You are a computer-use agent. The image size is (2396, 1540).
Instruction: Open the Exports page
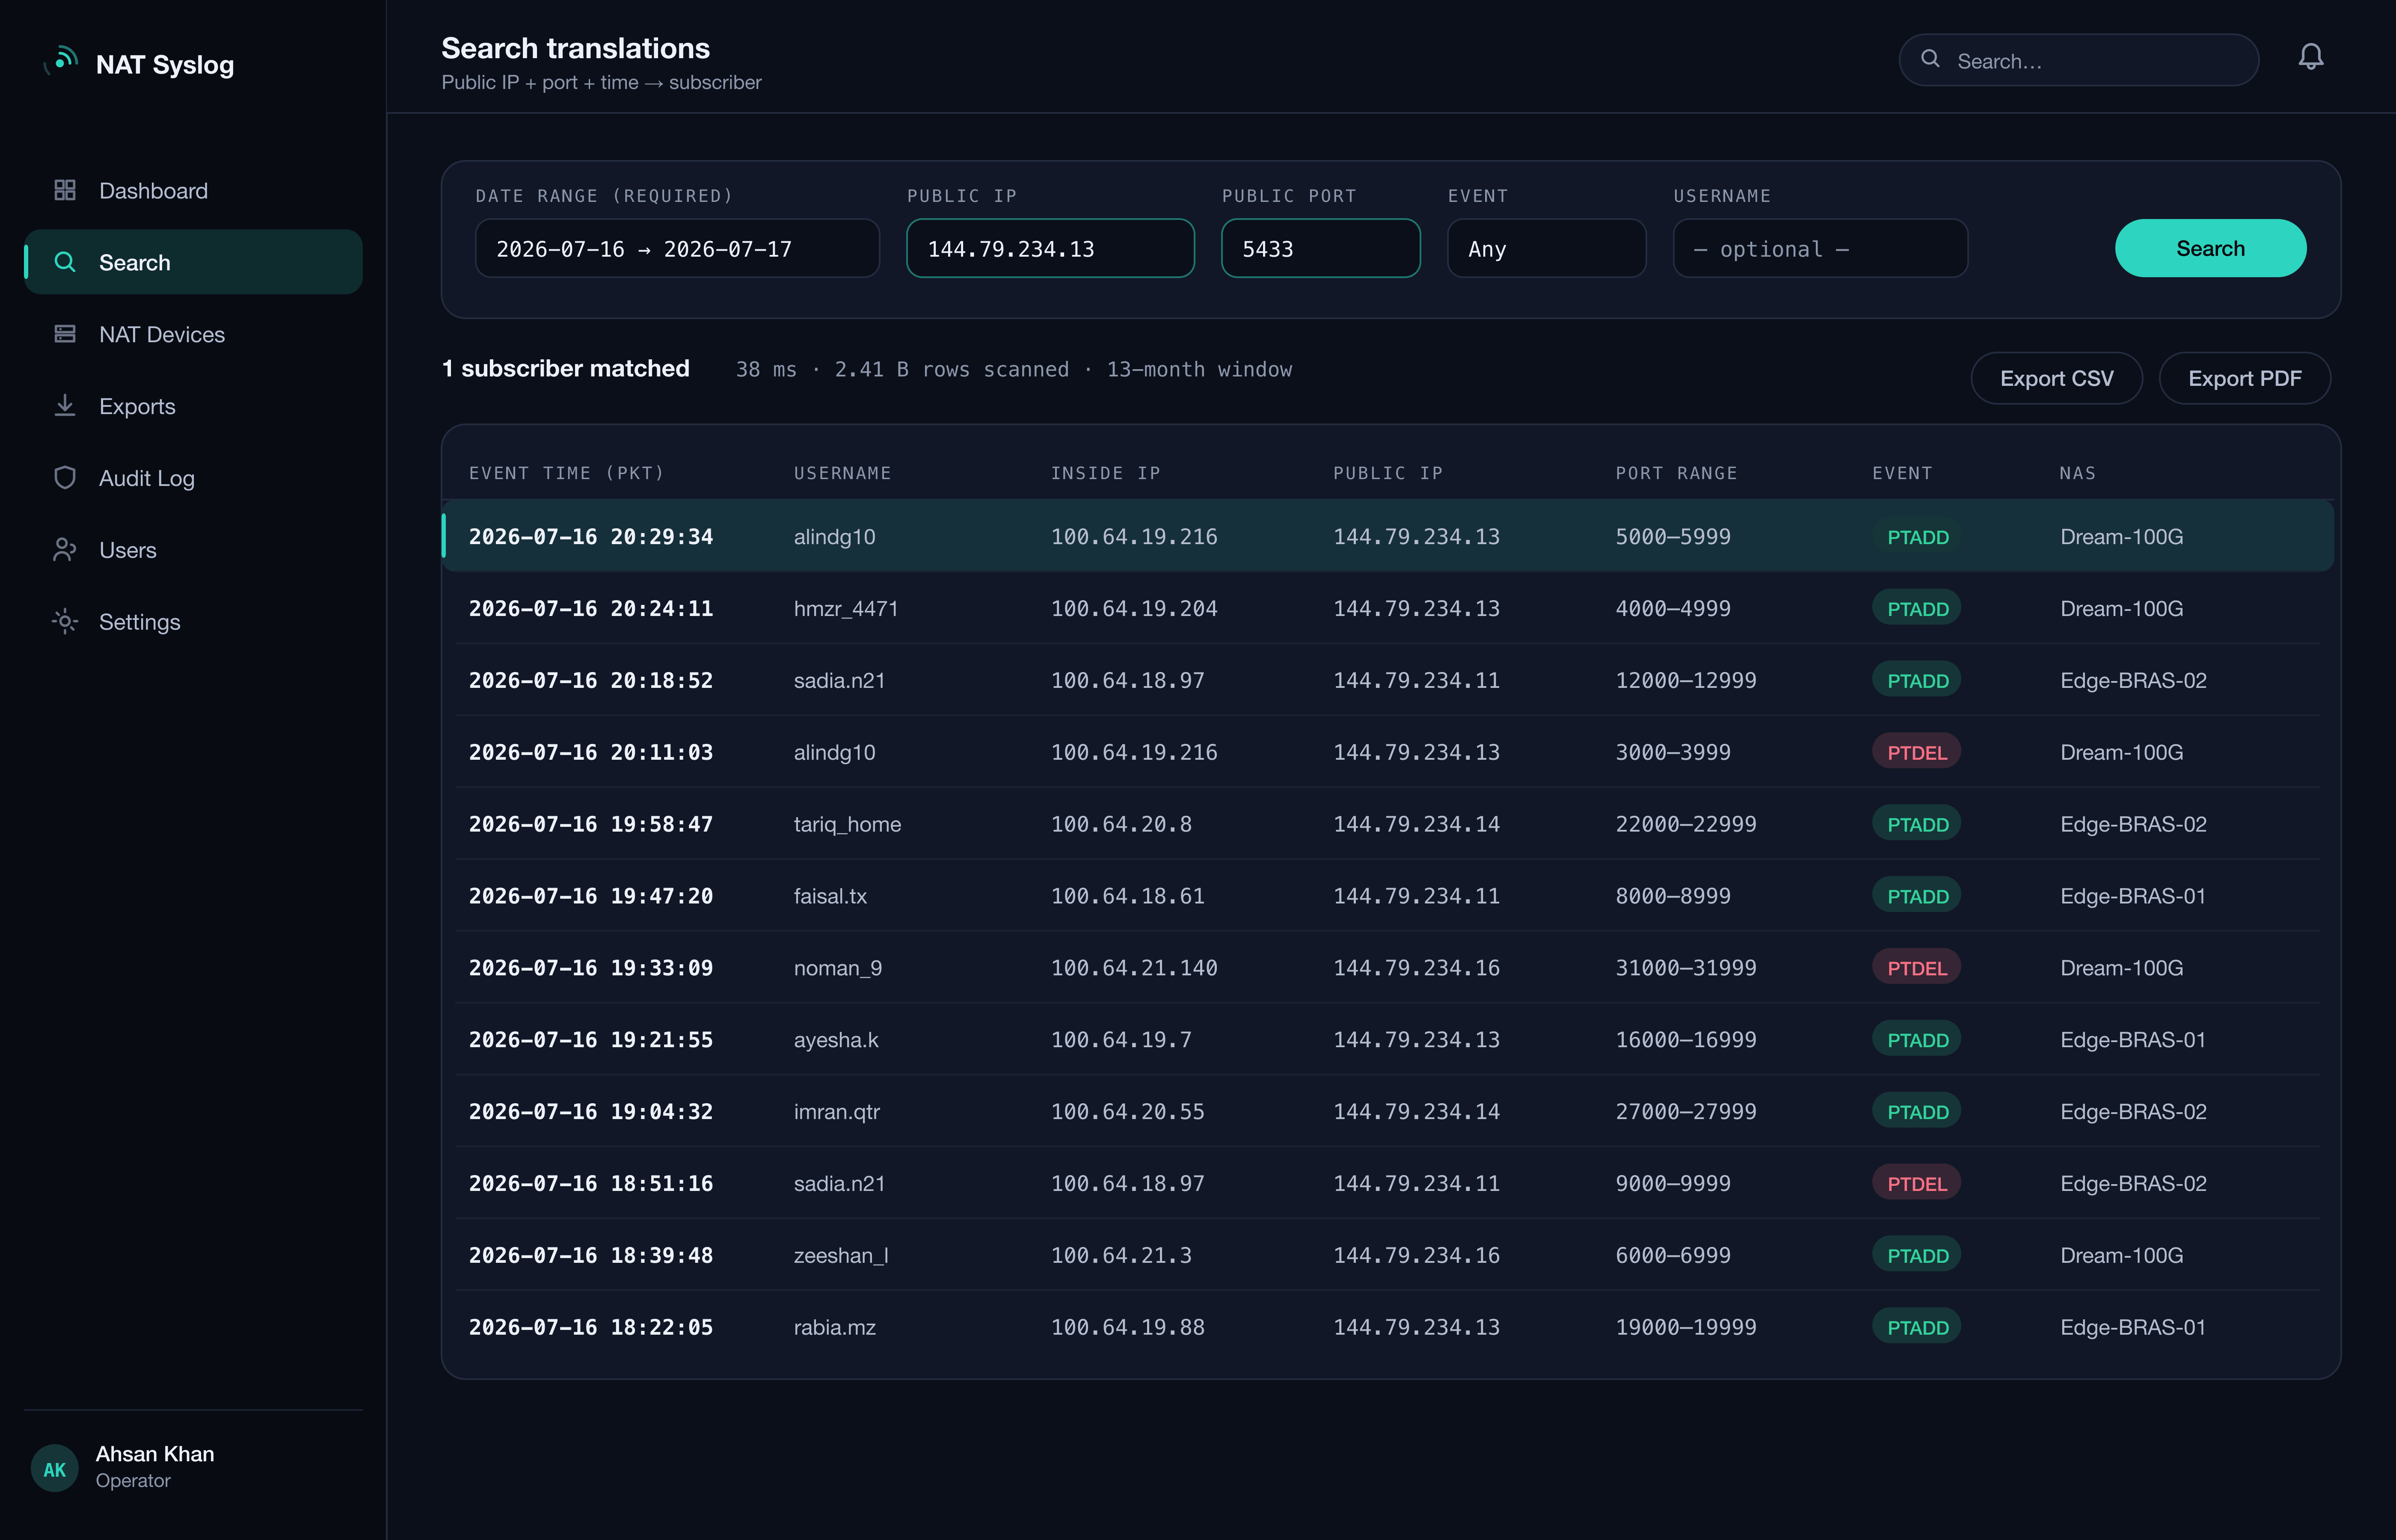[x=193, y=406]
